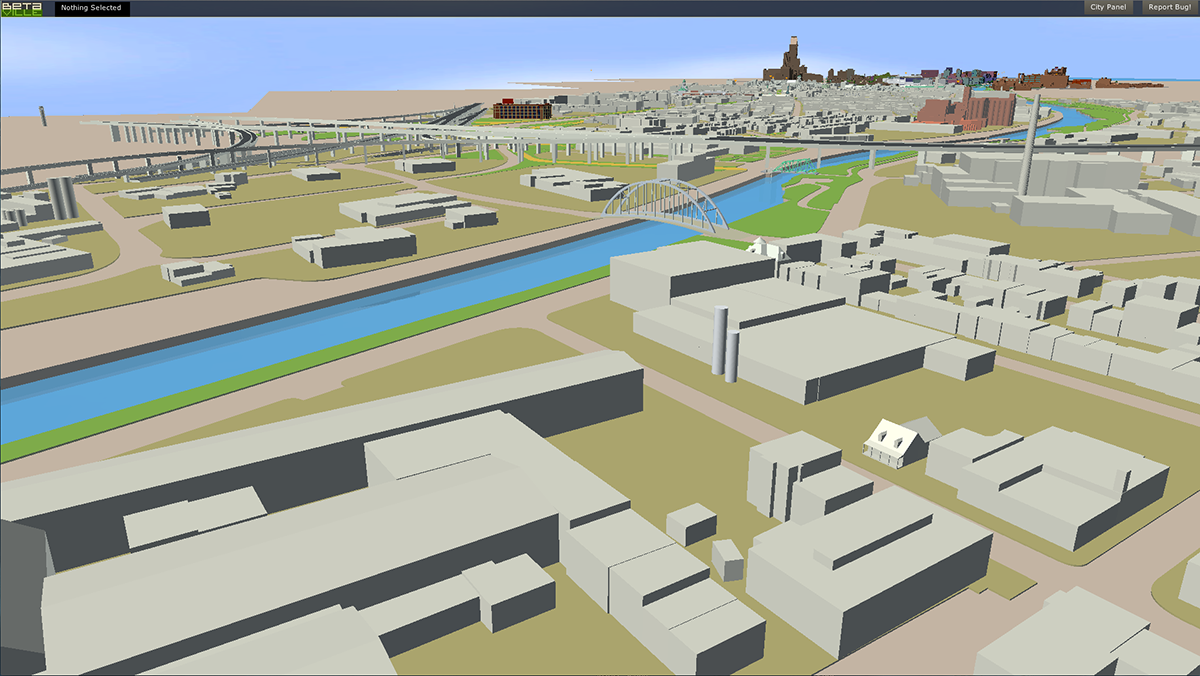Select the small cube building between the warehouses

[x=691, y=524]
